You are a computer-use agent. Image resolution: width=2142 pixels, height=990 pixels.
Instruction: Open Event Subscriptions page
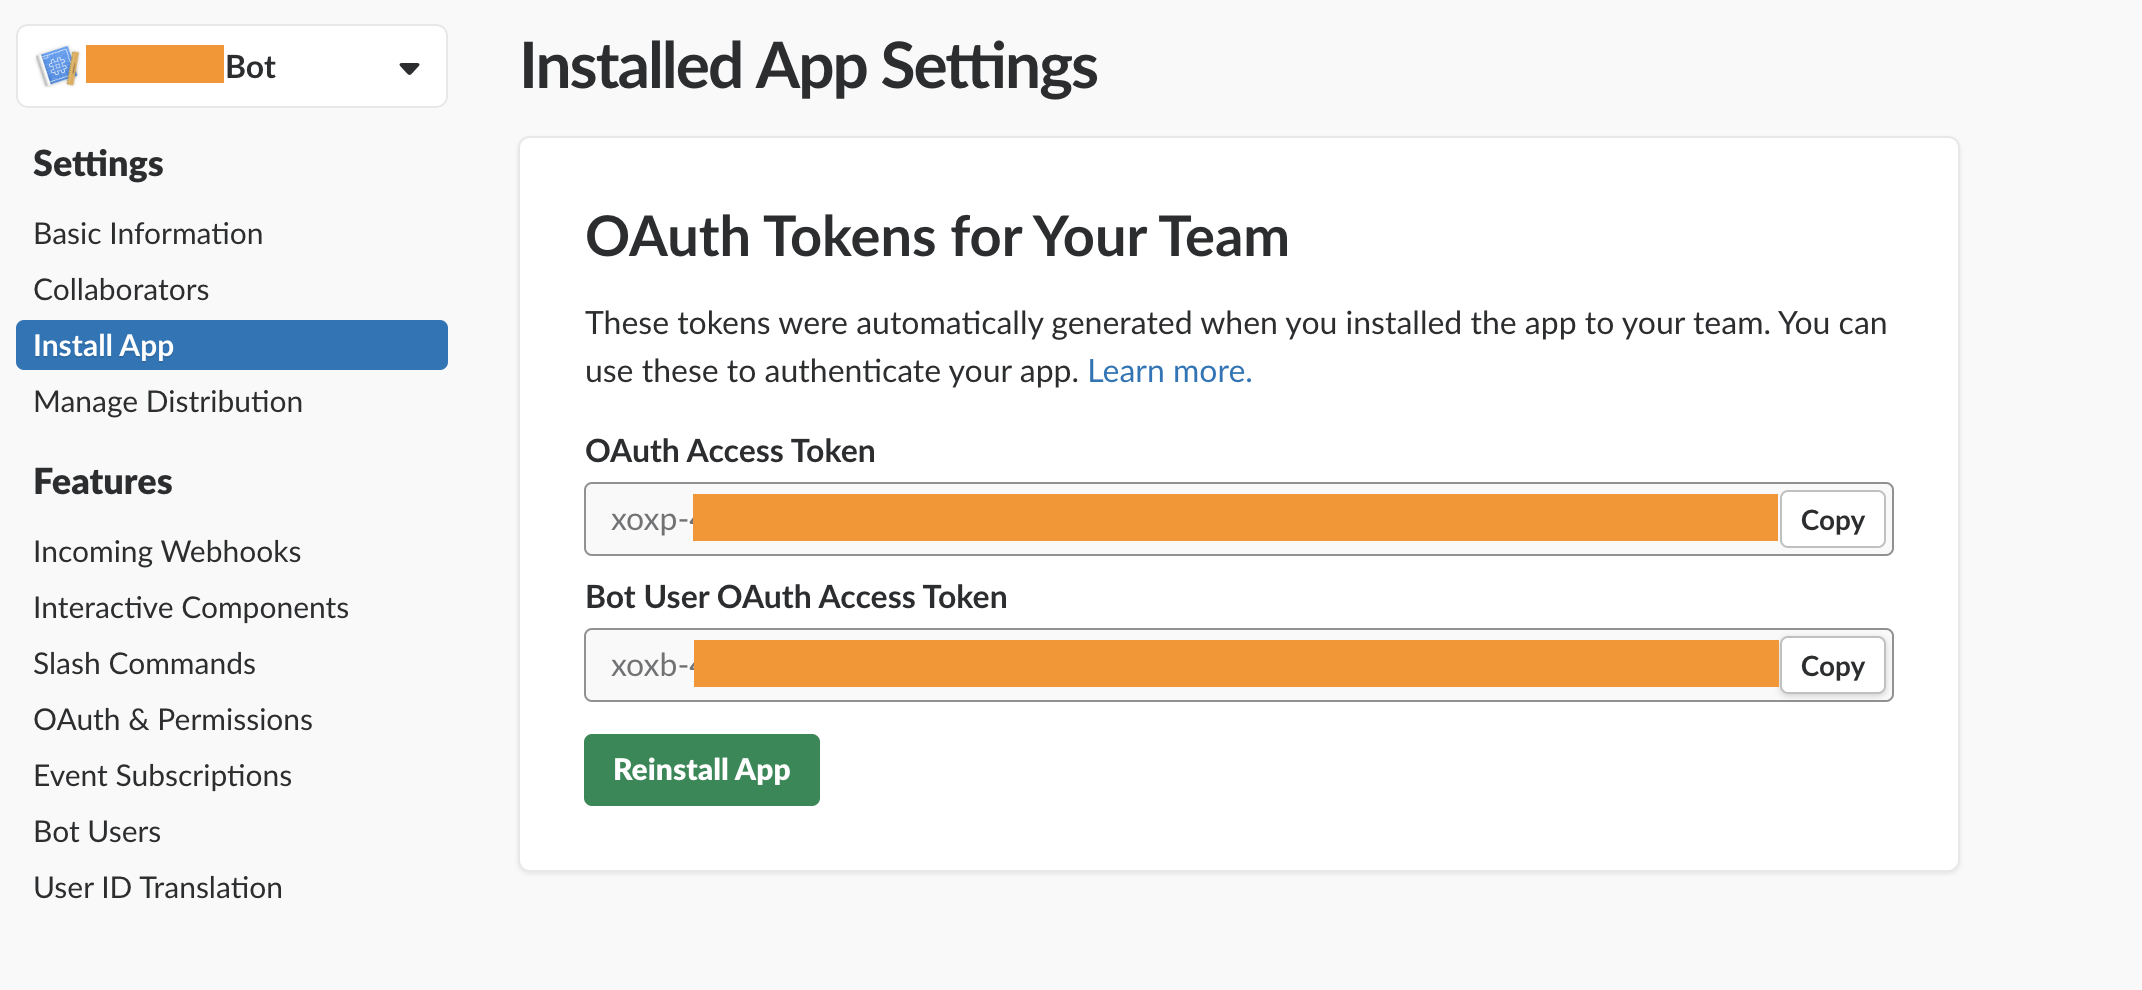(163, 776)
